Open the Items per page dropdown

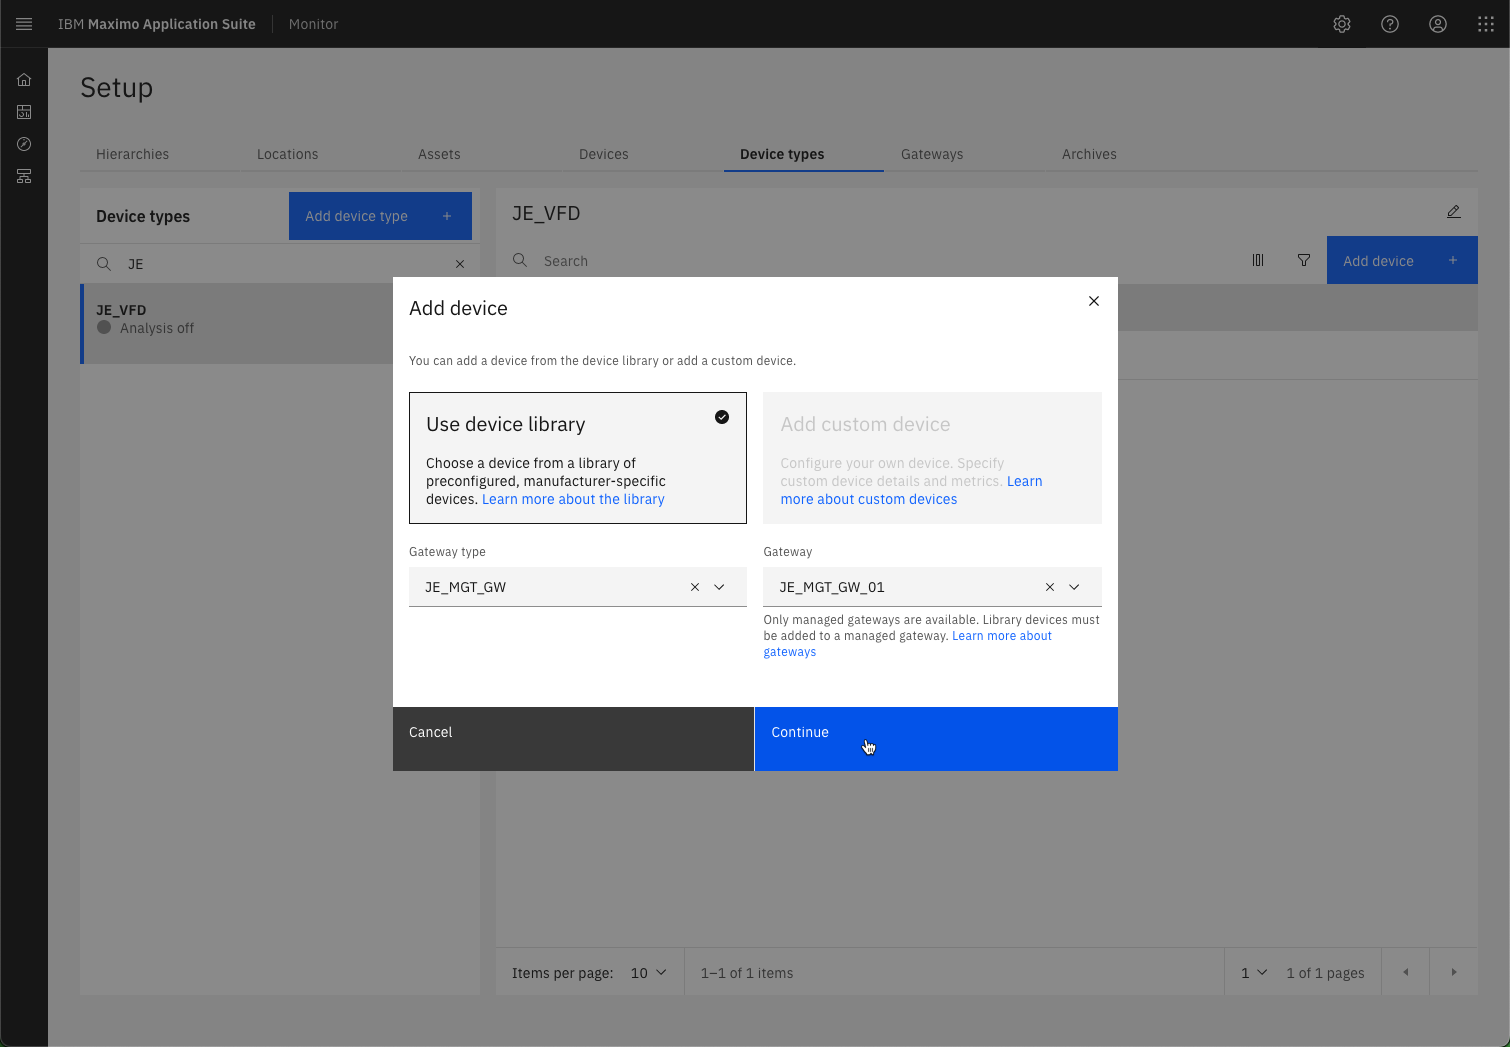coord(648,973)
